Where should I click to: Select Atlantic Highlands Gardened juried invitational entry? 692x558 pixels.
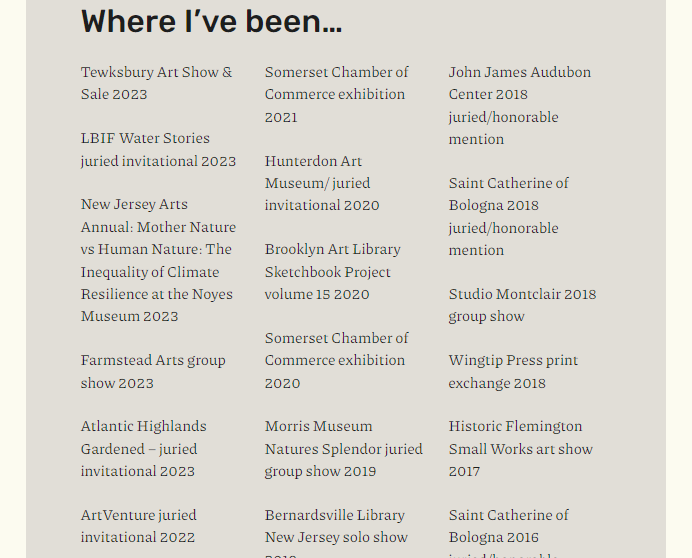pyautogui.click(x=143, y=448)
